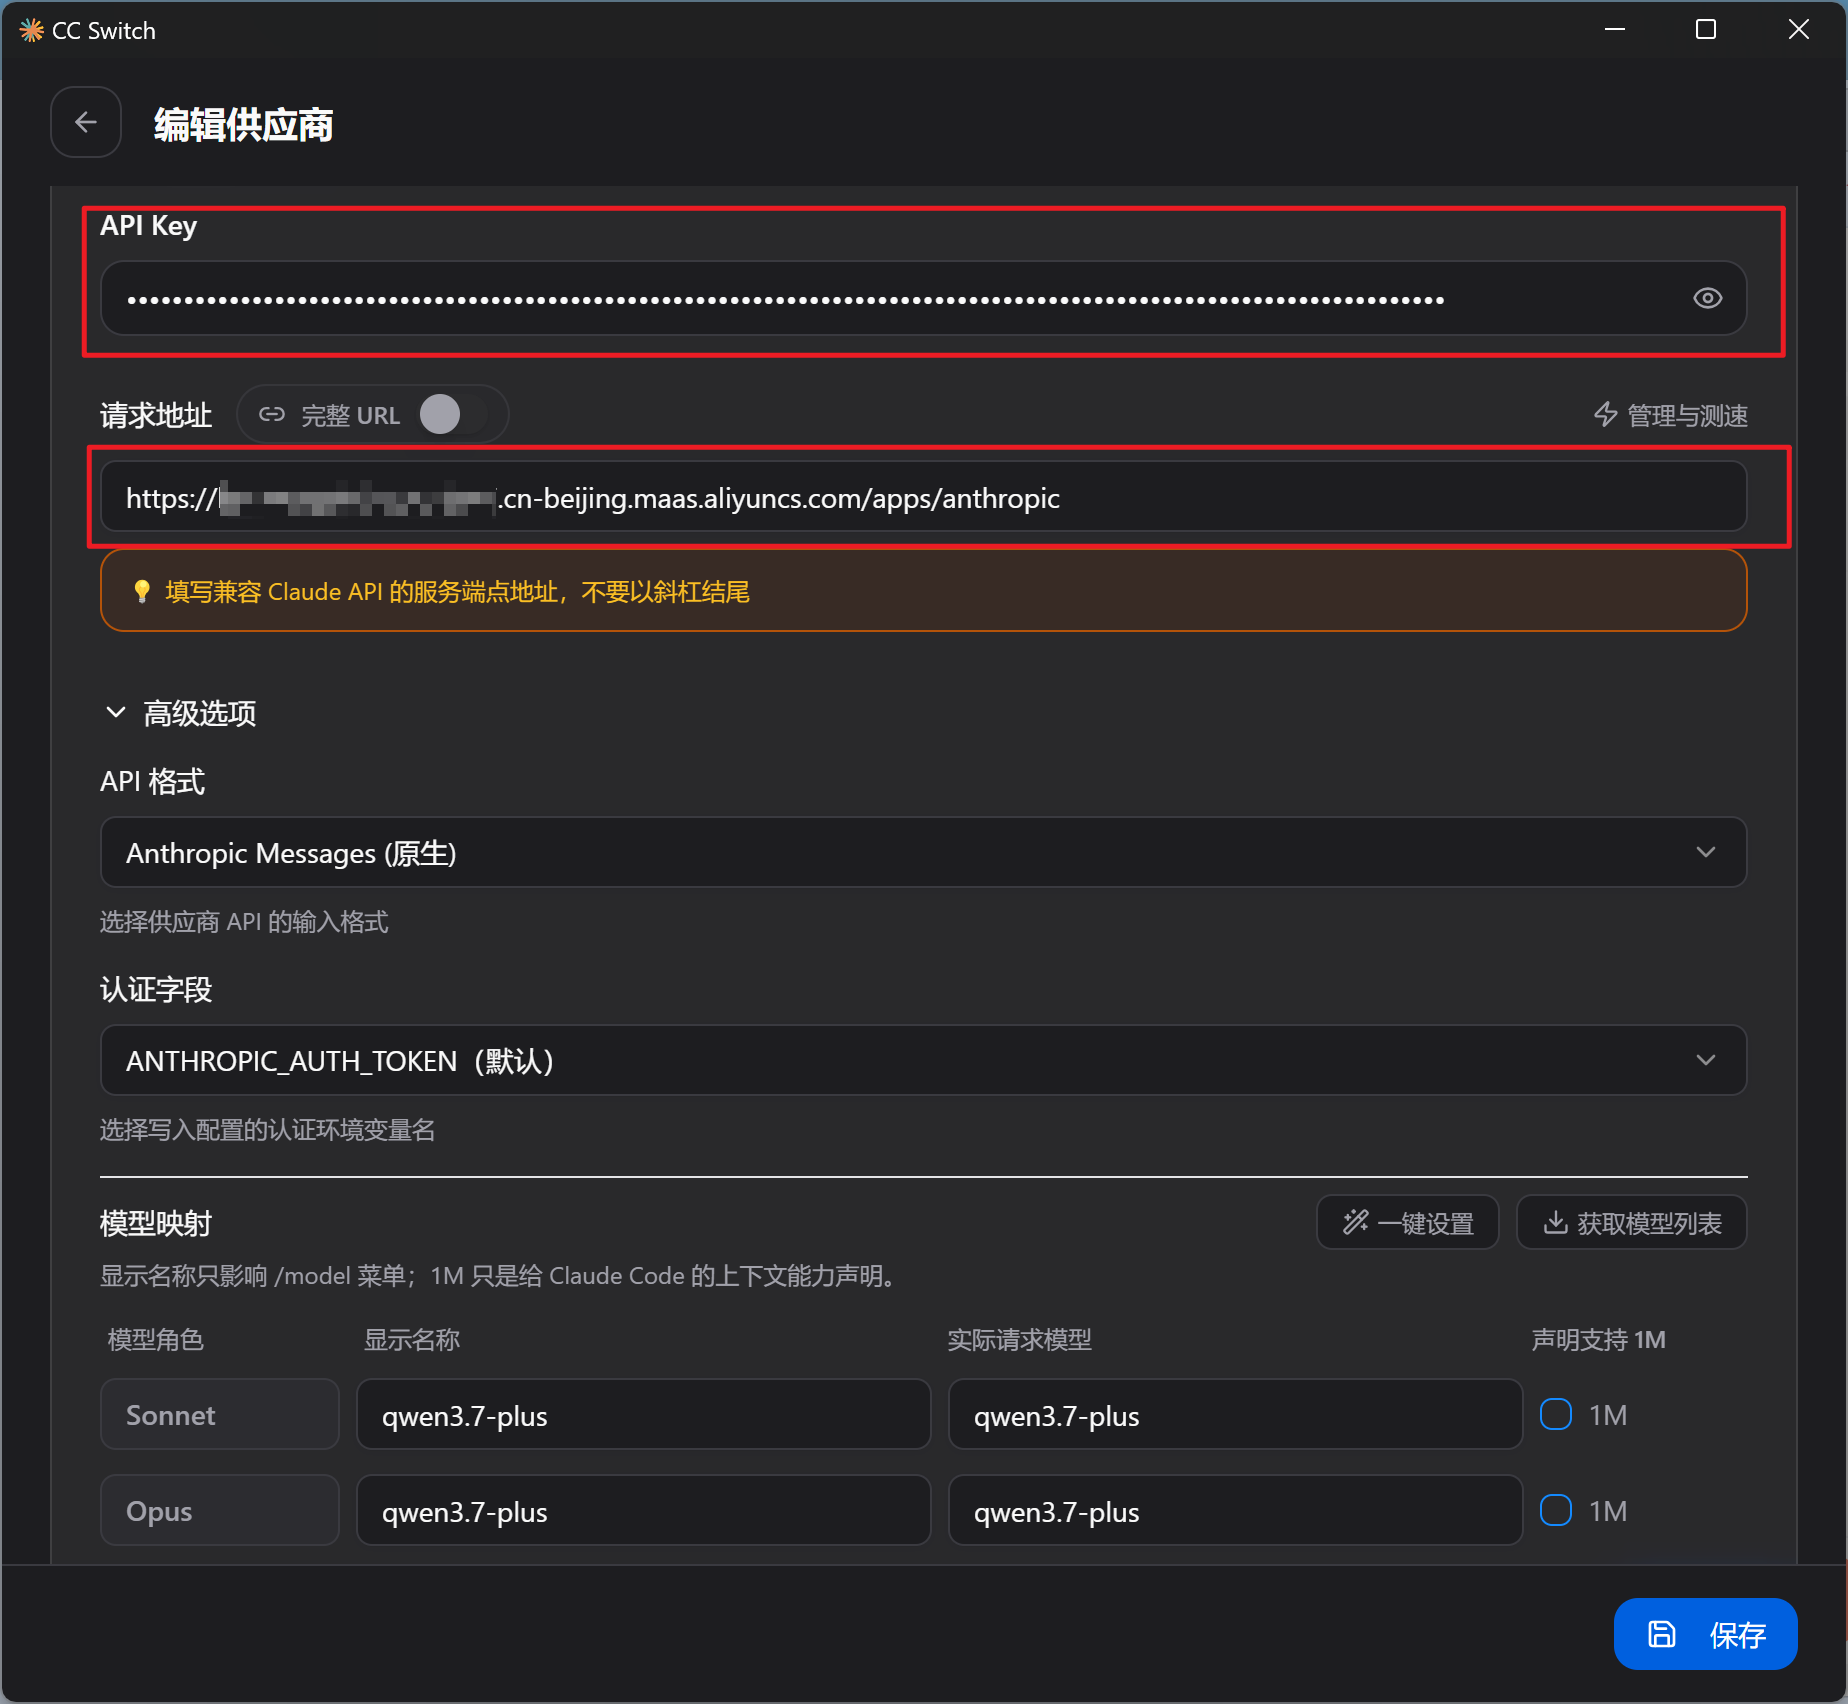This screenshot has height=1704, width=1848.
Task: Edit Sonnet actual request model field
Action: pos(1235,1415)
